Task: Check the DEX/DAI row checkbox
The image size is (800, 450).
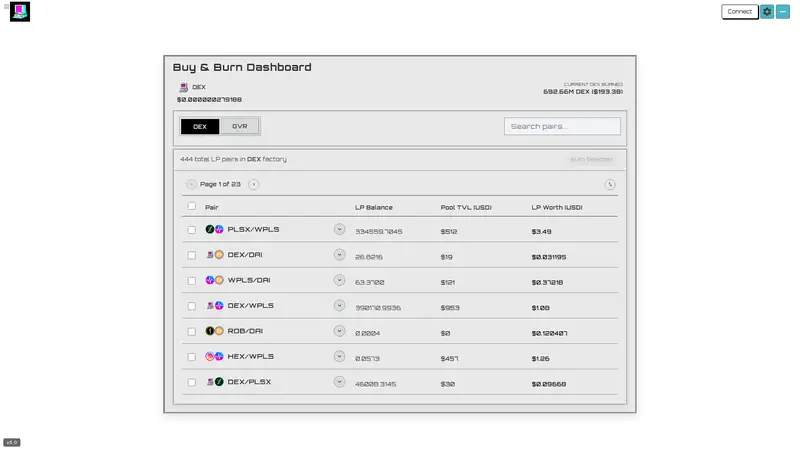Action: pos(192,255)
